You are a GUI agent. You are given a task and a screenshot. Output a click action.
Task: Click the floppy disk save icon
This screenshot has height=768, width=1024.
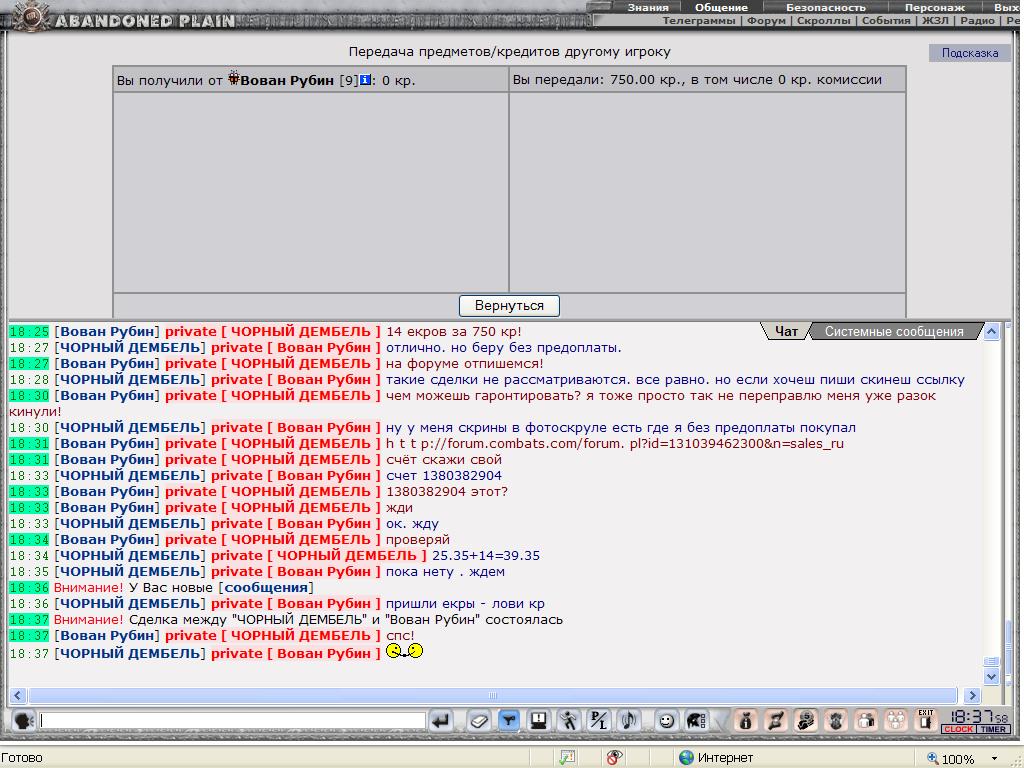click(538, 721)
